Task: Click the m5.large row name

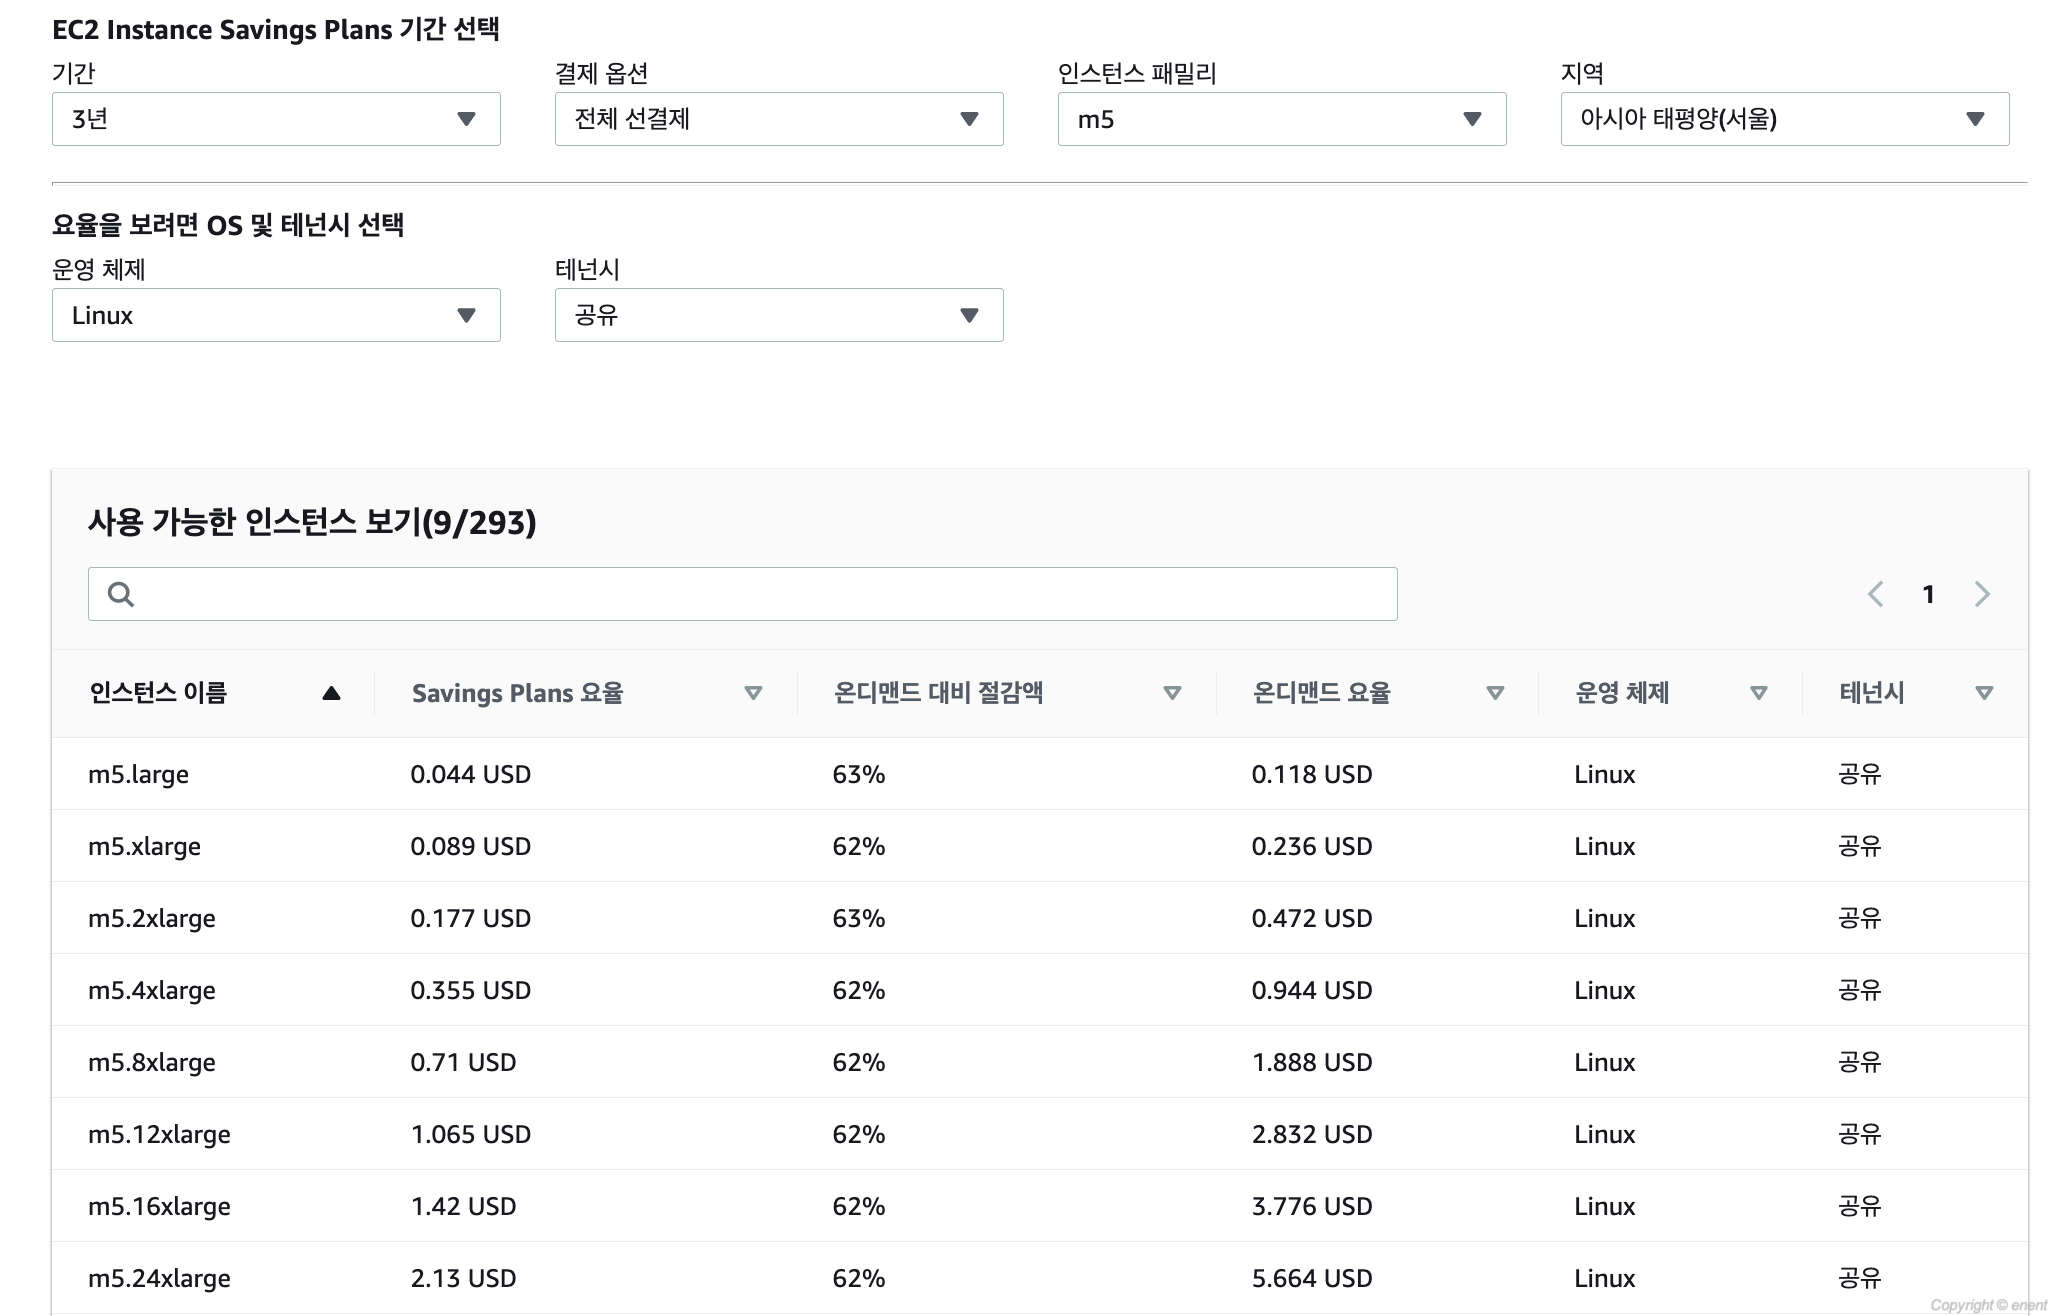Action: tap(139, 774)
